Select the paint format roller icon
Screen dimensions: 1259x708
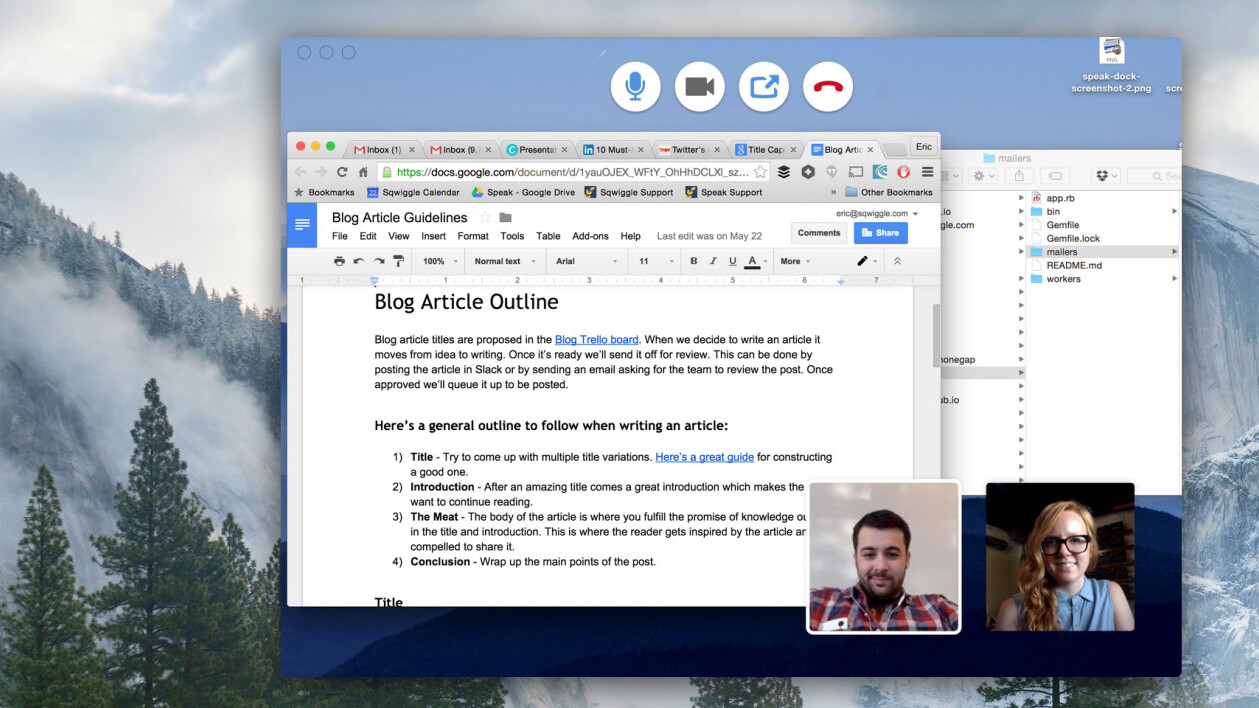click(x=399, y=261)
